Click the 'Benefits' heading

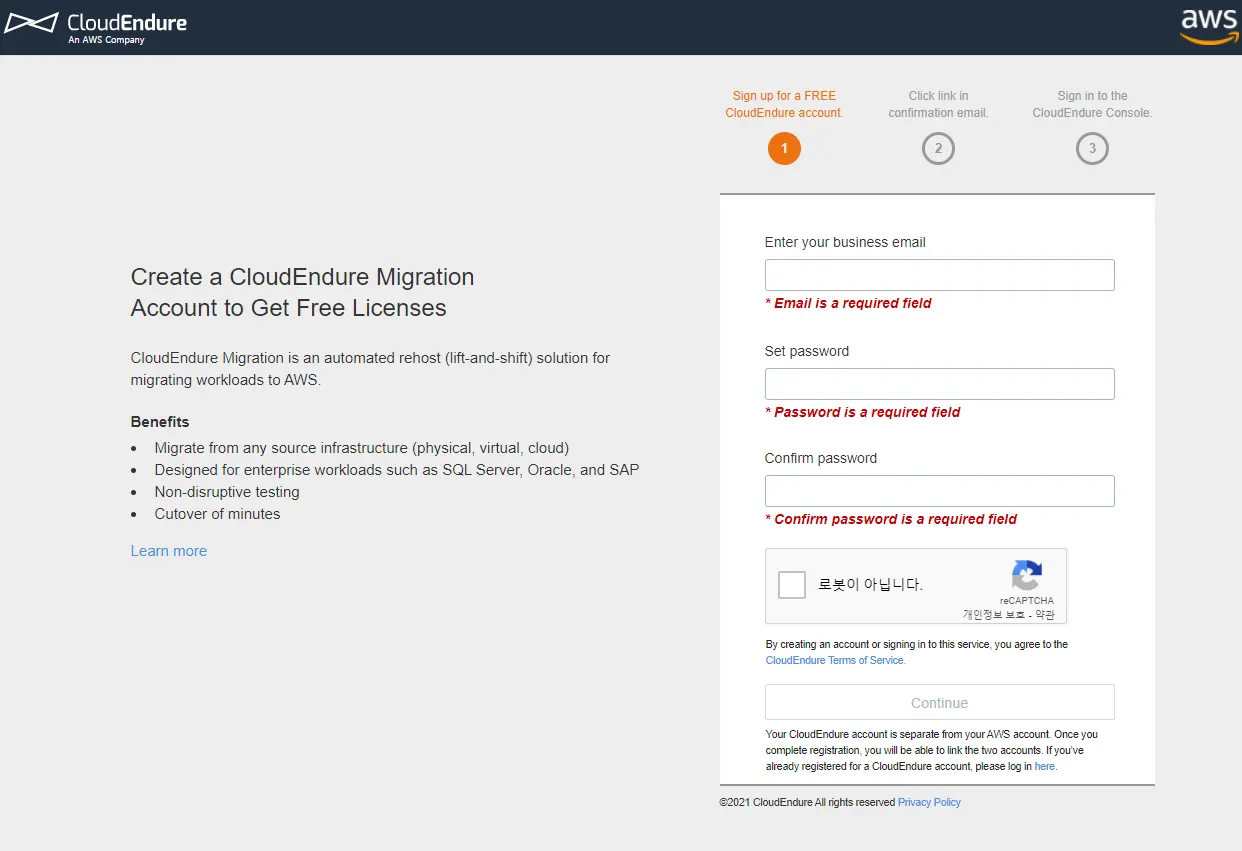tap(160, 422)
